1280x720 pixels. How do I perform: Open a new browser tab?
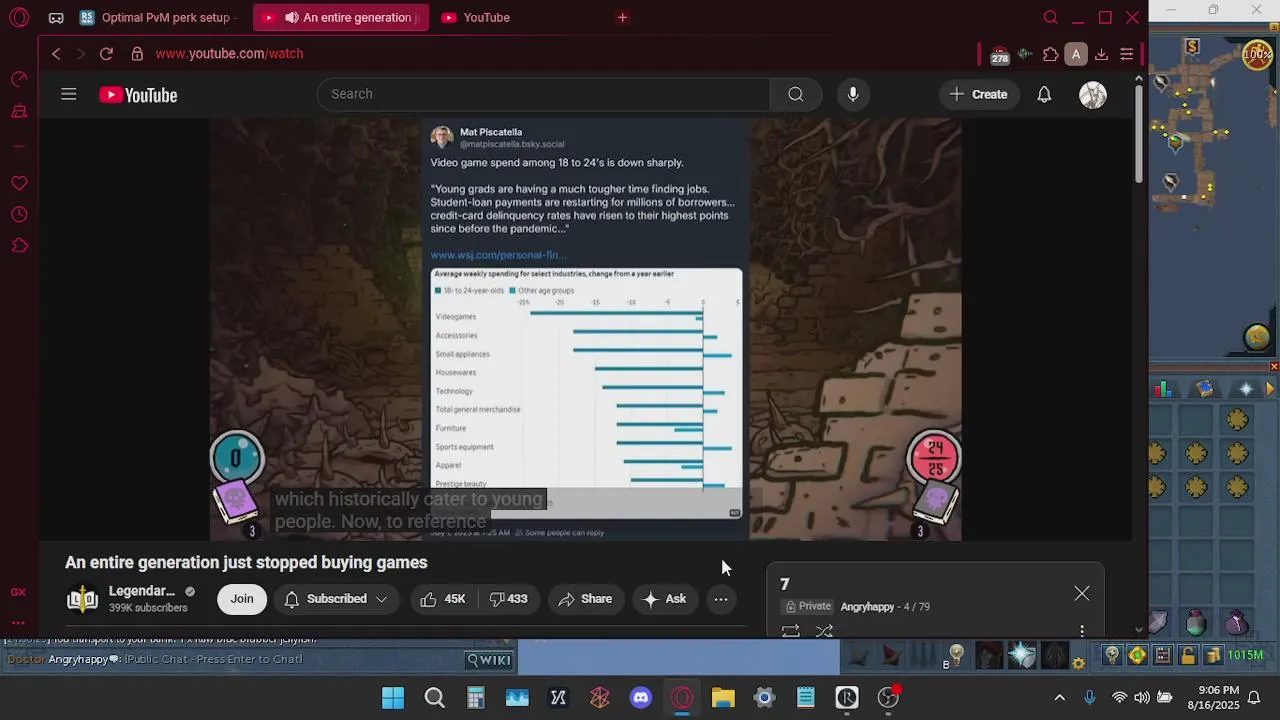click(x=622, y=17)
